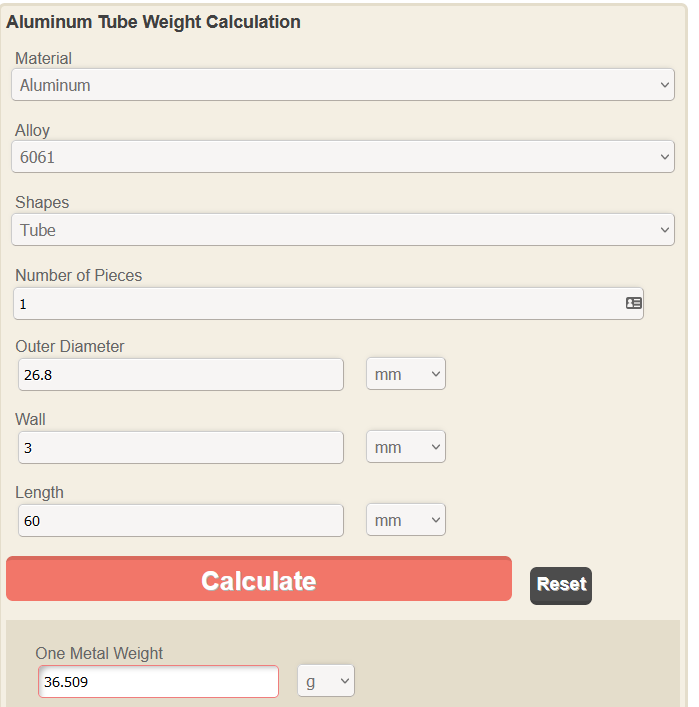Open the weight unit dropdown showing g
This screenshot has height=707, width=699.
326,681
